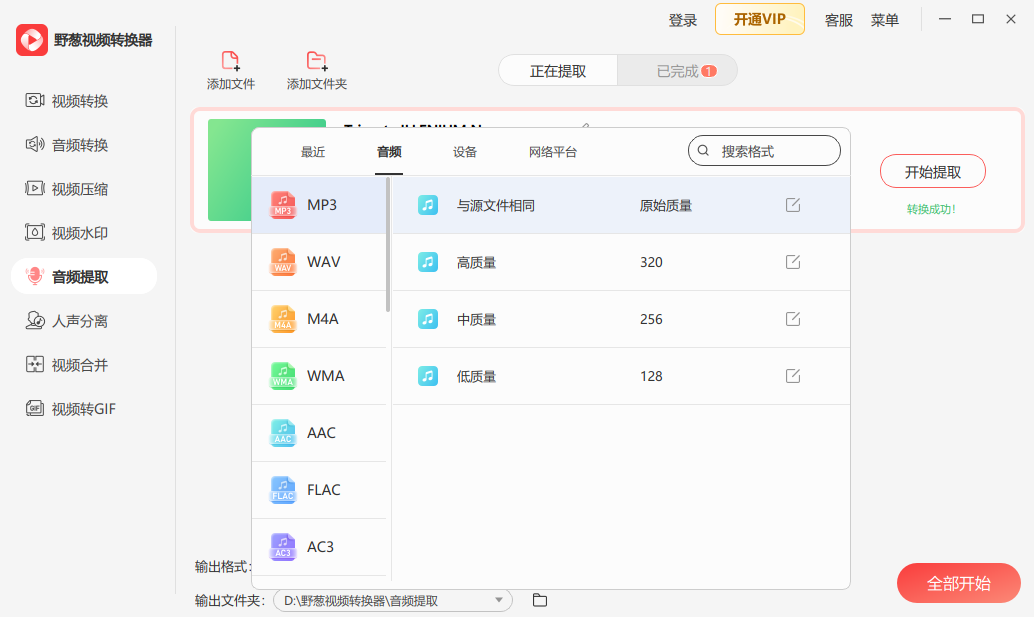
Task: Select the 低质量 128 quality option
Action: coord(560,375)
